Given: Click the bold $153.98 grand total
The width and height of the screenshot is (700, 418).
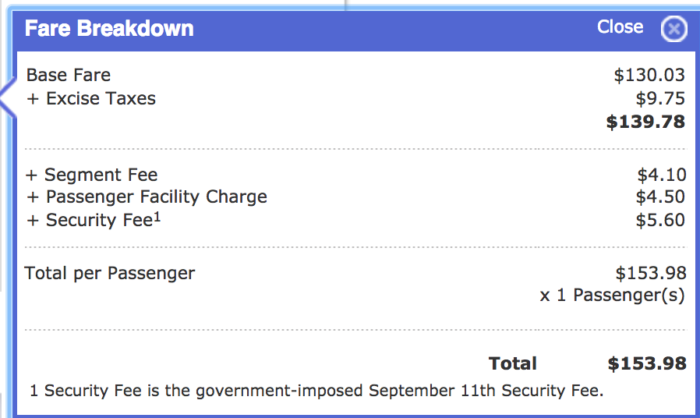Looking at the screenshot, I should point(647,364).
